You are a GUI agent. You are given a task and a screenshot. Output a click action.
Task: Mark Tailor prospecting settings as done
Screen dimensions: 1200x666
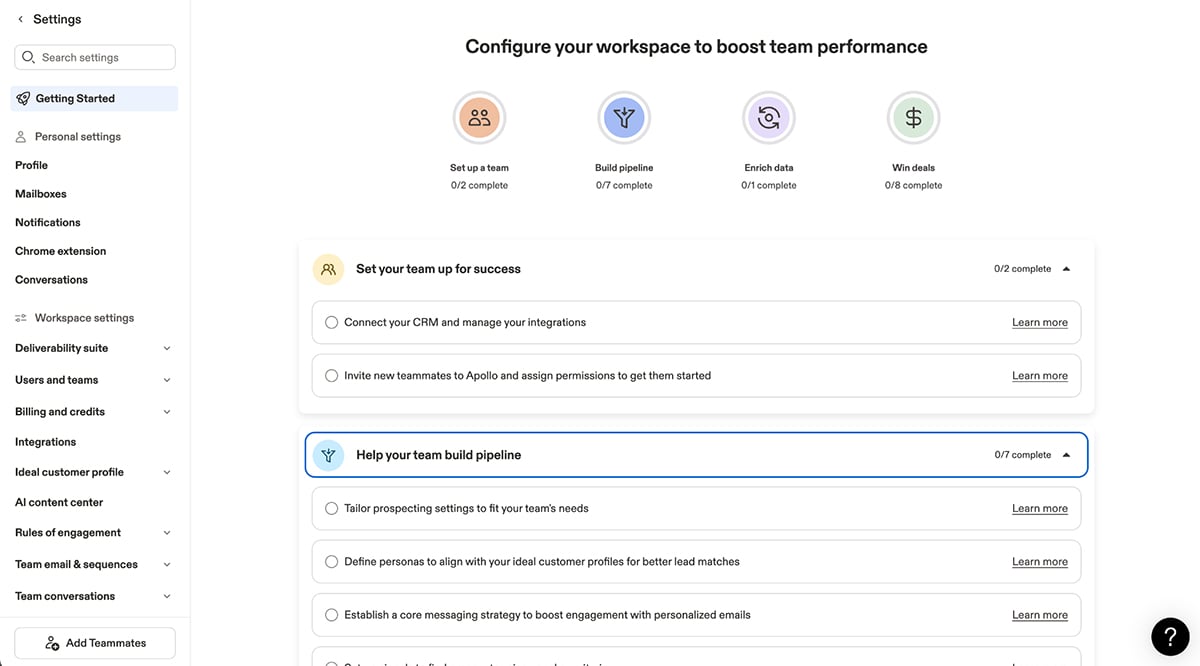331,508
